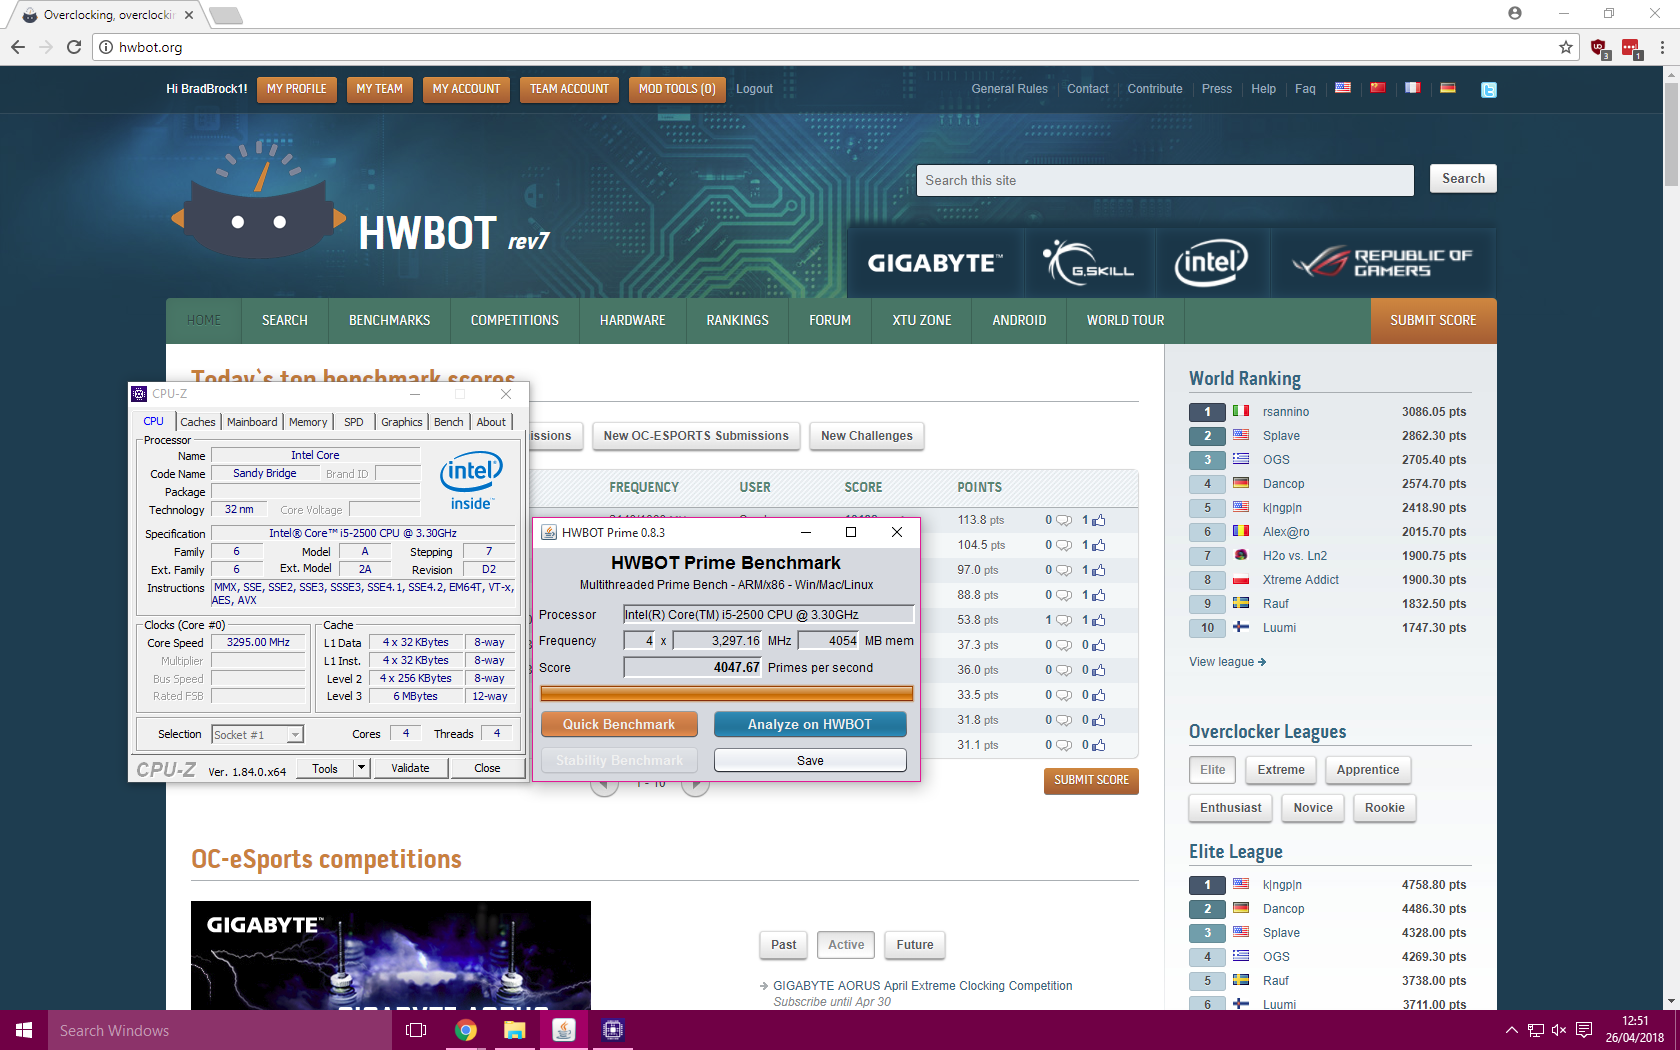The height and width of the screenshot is (1050, 1680).
Task: Open the RANKINGS navigation menu
Action: (x=737, y=321)
